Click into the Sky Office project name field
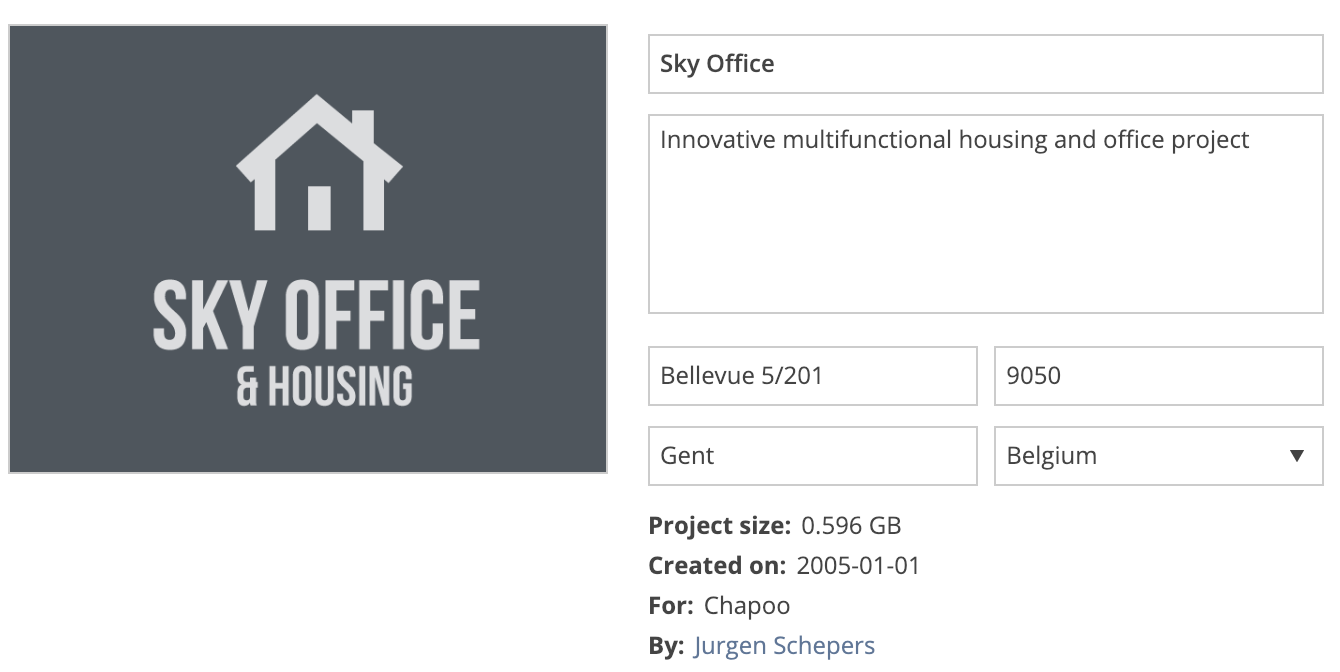 click(x=986, y=64)
